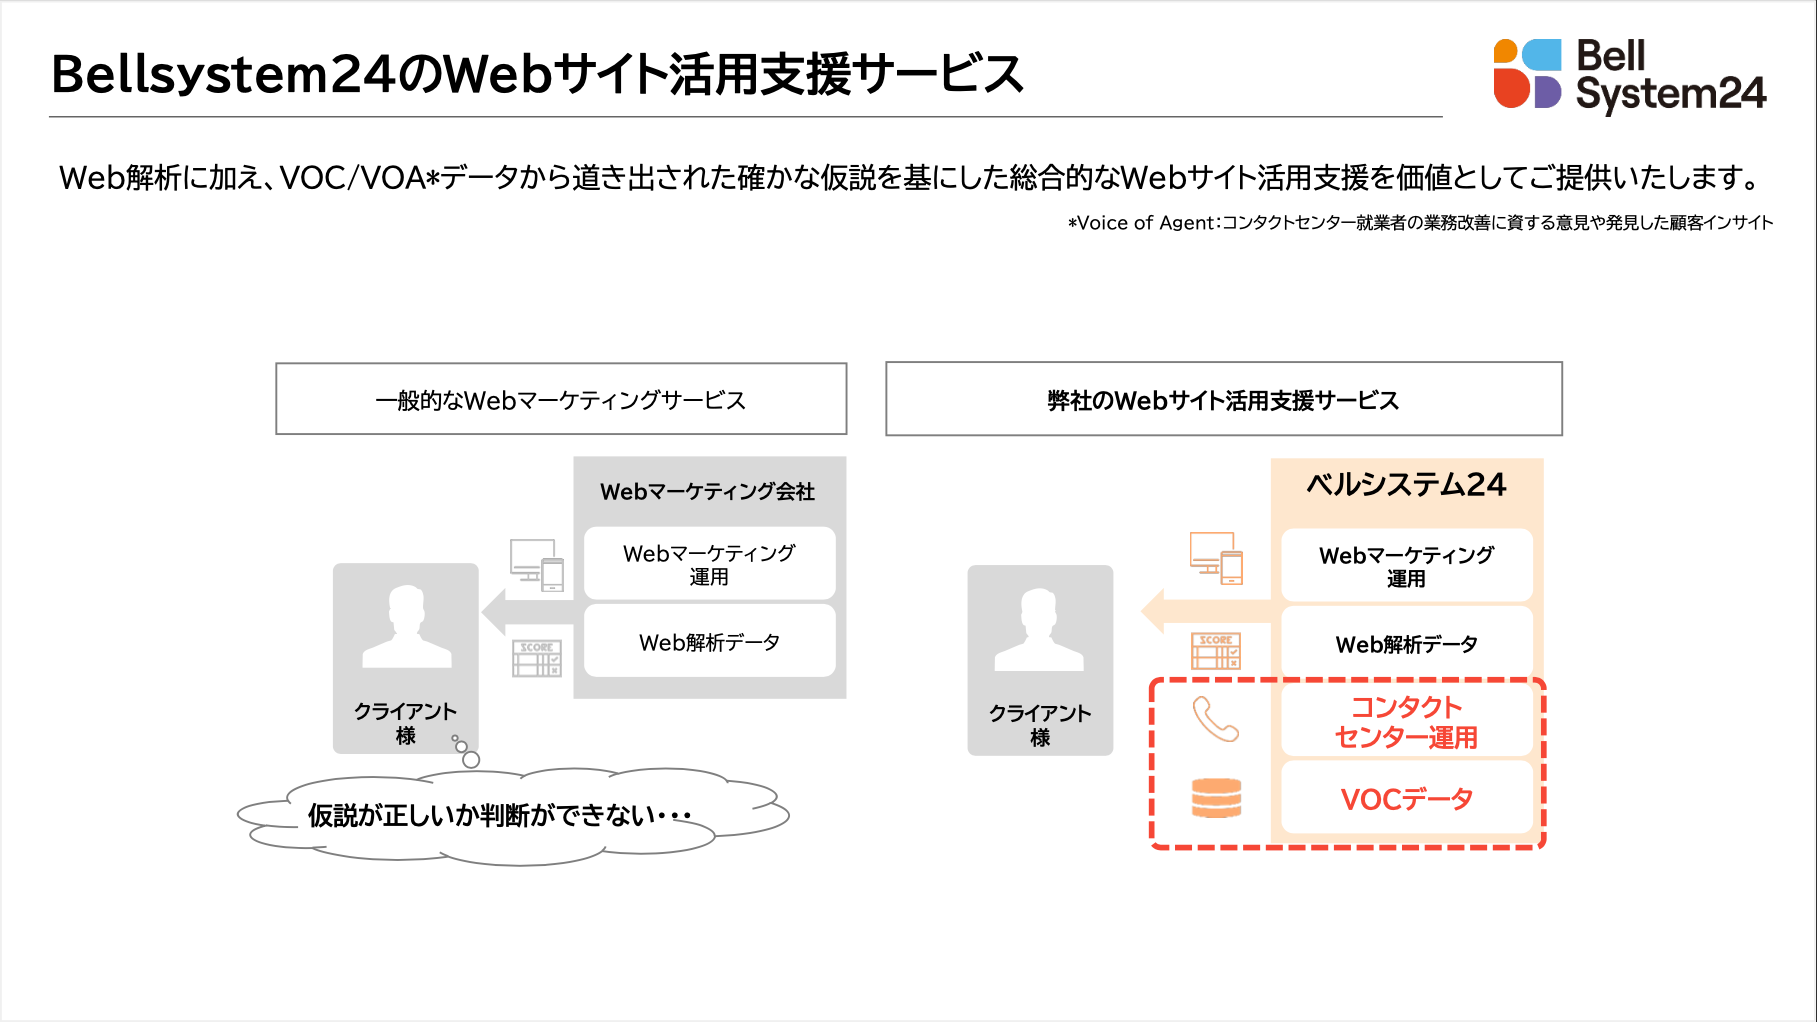Select orange panel's Webマーケティング運用 box
The width and height of the screenshot is (1817, 1022).
tap(1407, 566)
